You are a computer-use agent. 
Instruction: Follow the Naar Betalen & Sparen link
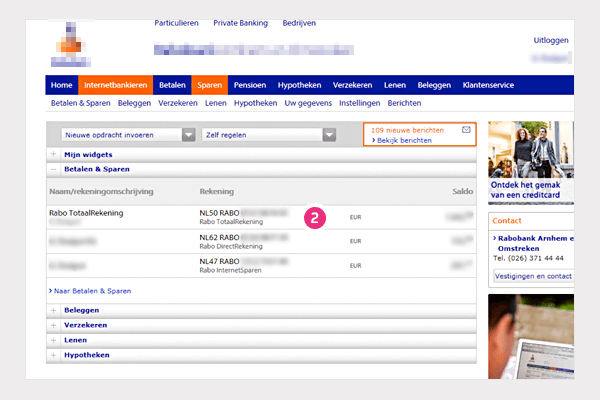90,291
